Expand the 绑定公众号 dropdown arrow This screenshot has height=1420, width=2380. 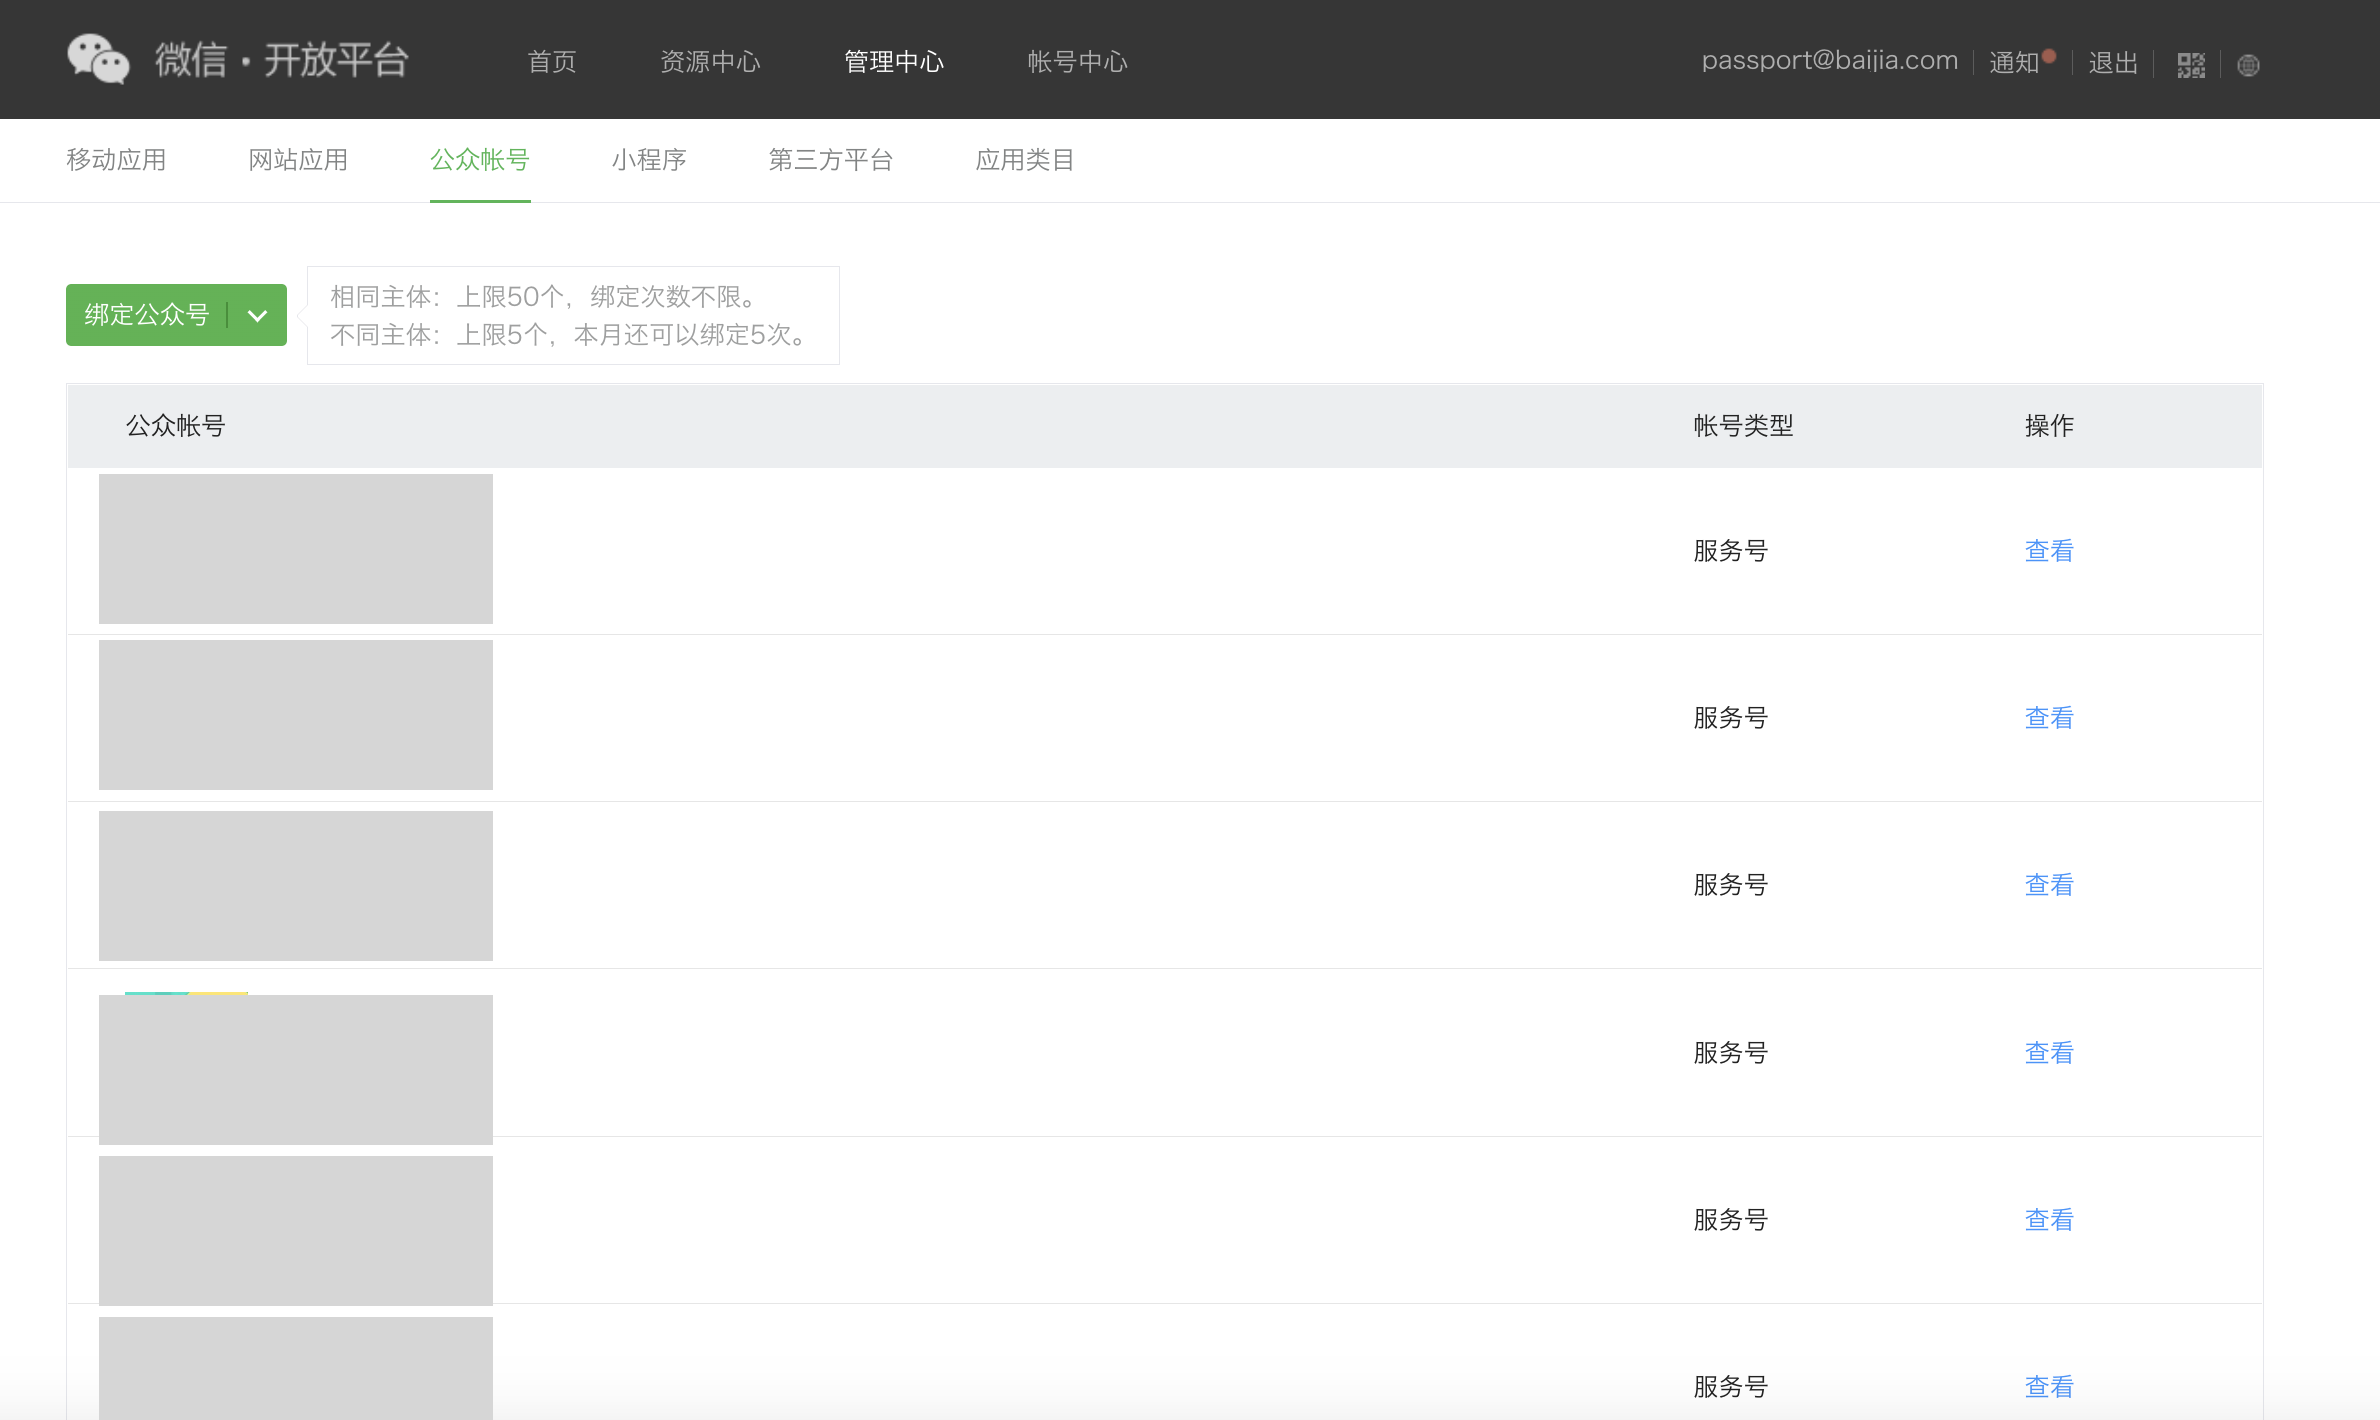tap(258, 315)
